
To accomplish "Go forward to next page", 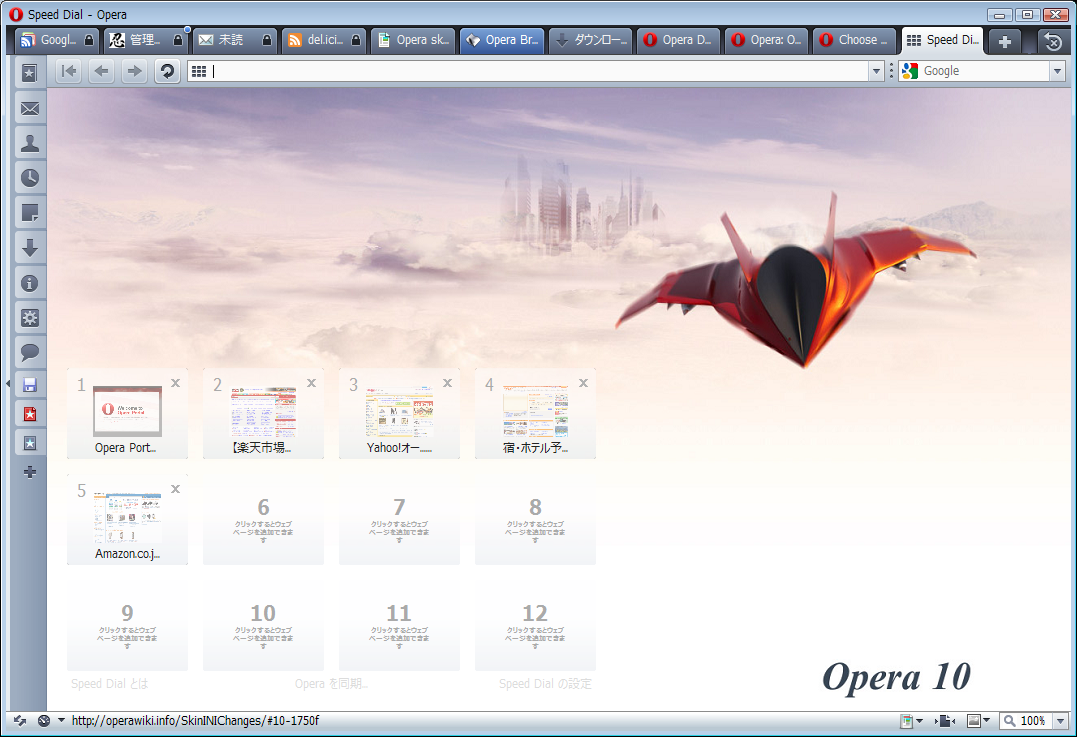I will 135,71.
